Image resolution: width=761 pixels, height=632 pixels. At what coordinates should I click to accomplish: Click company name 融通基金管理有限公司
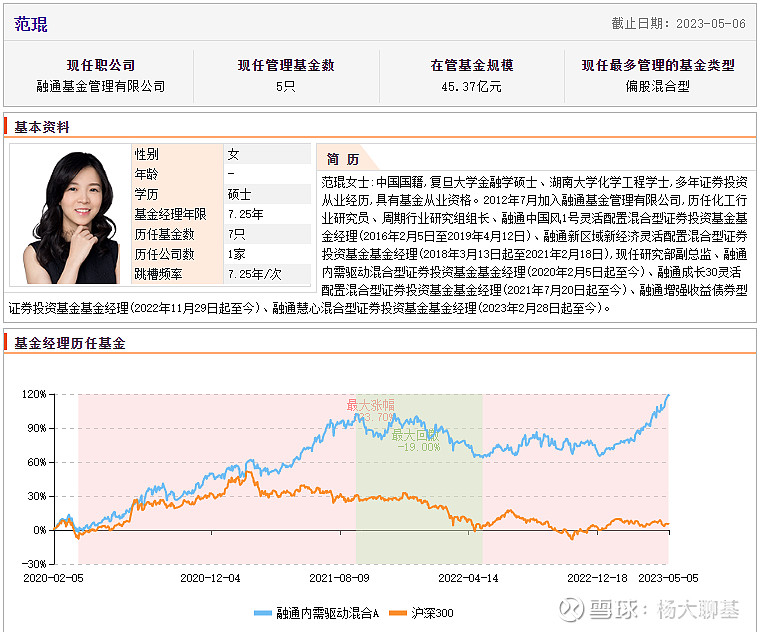[100, 86]
